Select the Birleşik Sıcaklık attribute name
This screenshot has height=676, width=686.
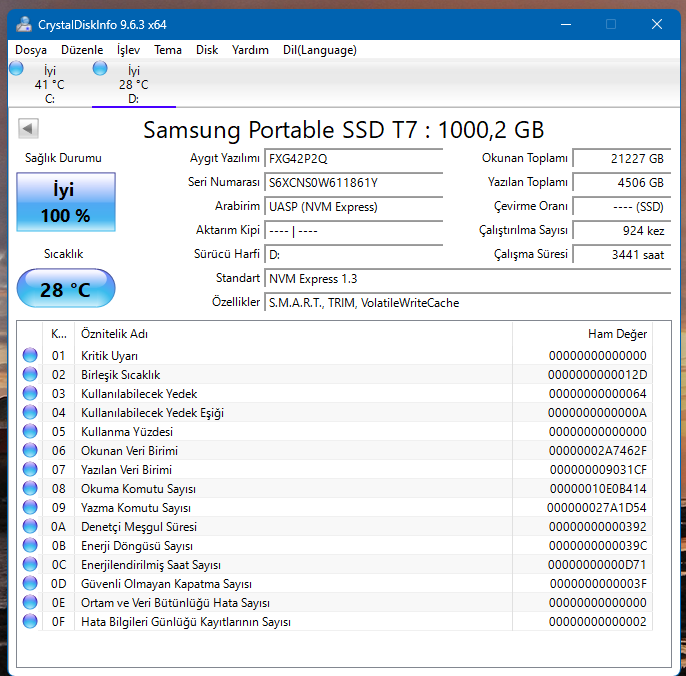[x=120, y=375]
